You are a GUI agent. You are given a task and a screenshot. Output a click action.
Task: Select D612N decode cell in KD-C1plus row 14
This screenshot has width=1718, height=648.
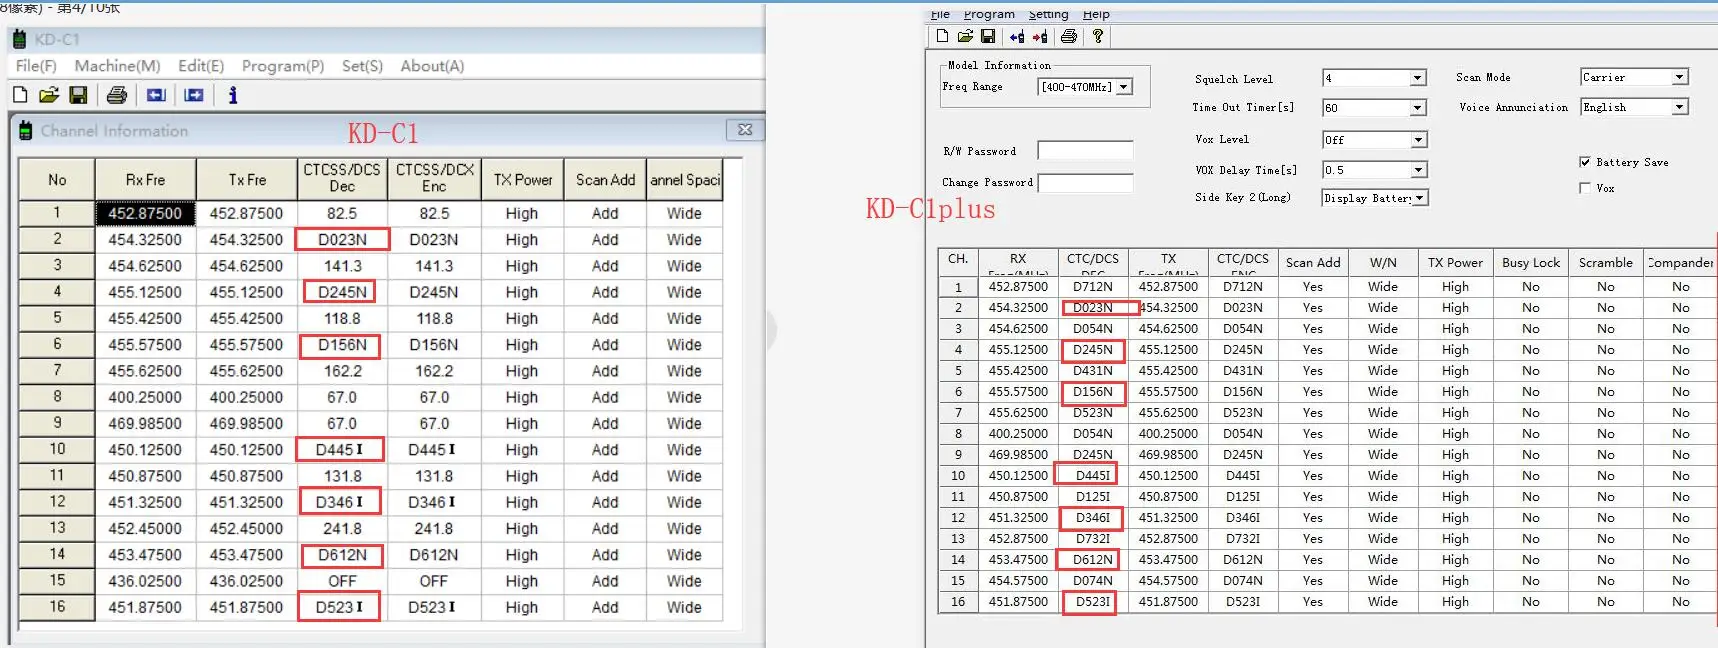click(x=1092, y=560)
